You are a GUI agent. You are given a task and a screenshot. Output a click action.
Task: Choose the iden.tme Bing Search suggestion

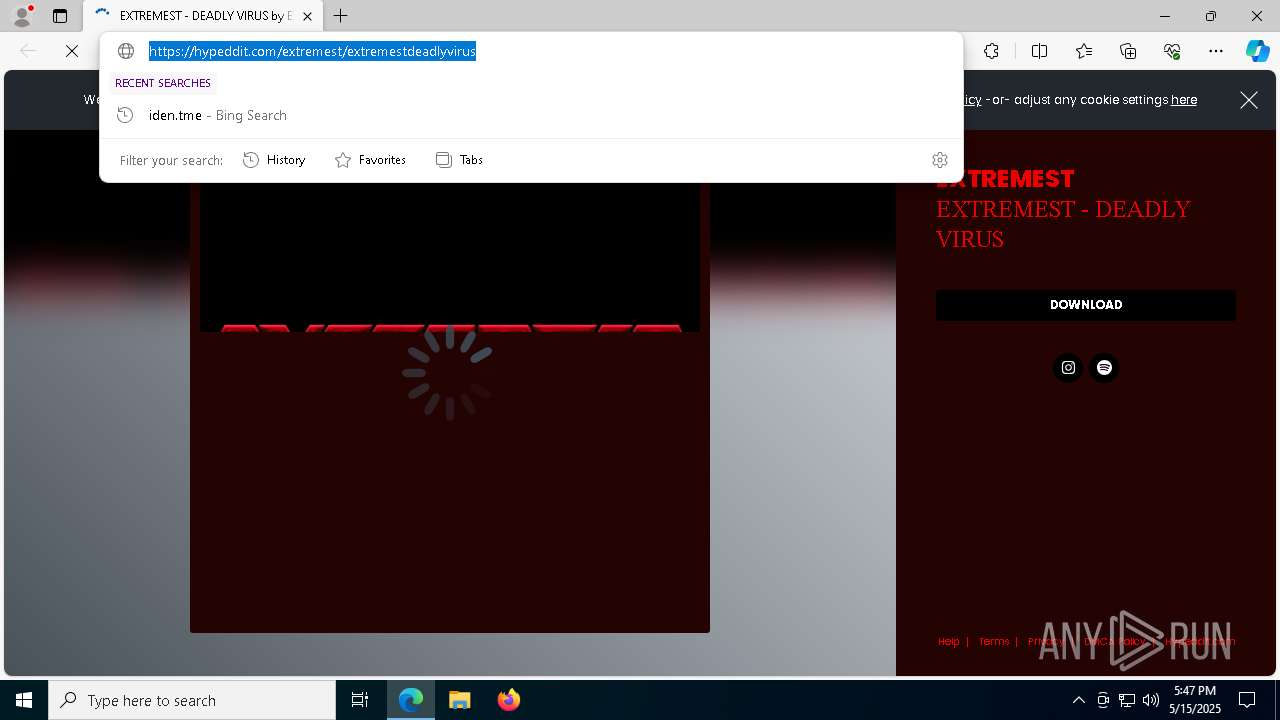[531, 115]
